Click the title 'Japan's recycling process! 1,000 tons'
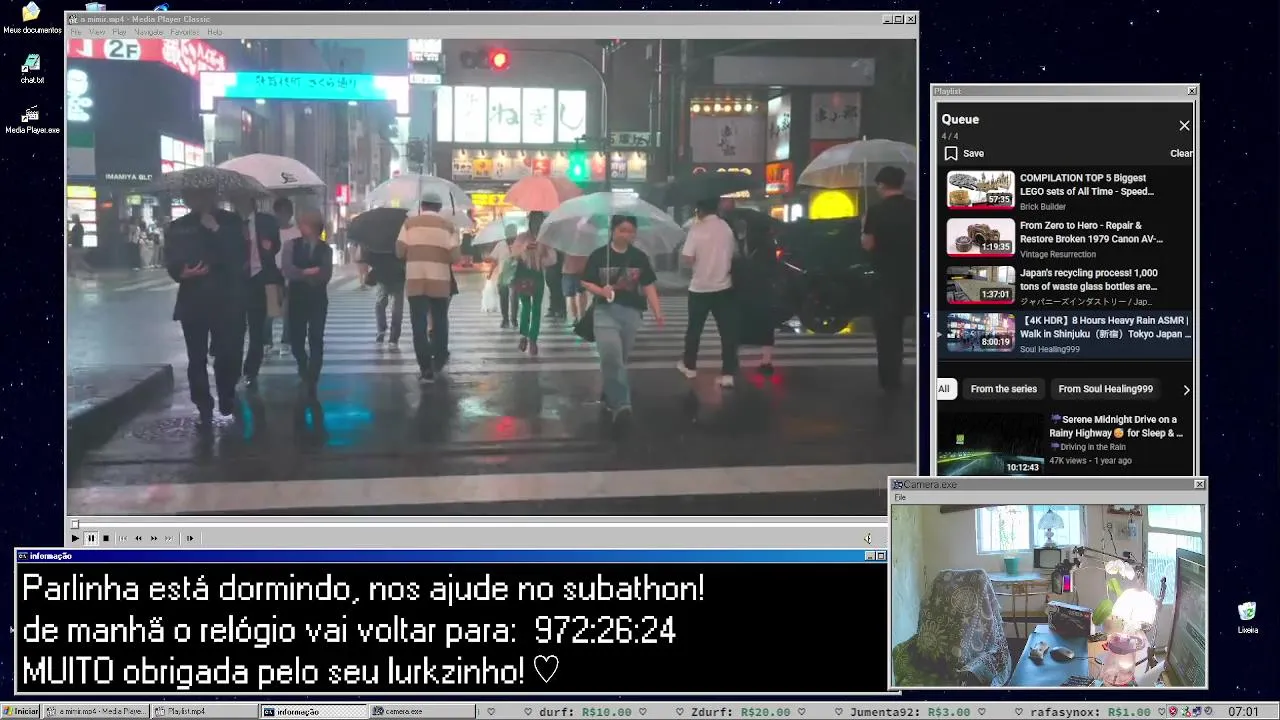Image resolution: width=1280 pixels, height=720 pixels. (1089, 279)
